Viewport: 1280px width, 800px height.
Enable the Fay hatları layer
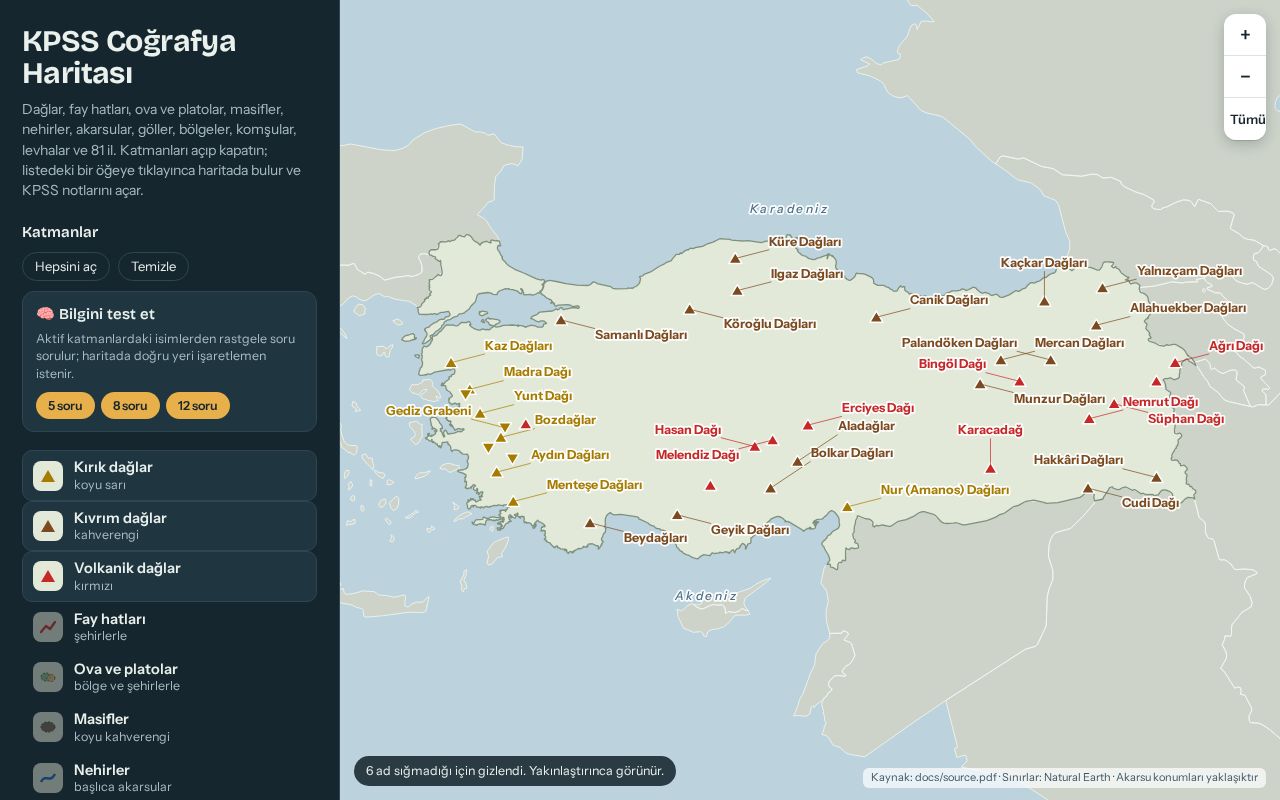[x=169, y=627]
